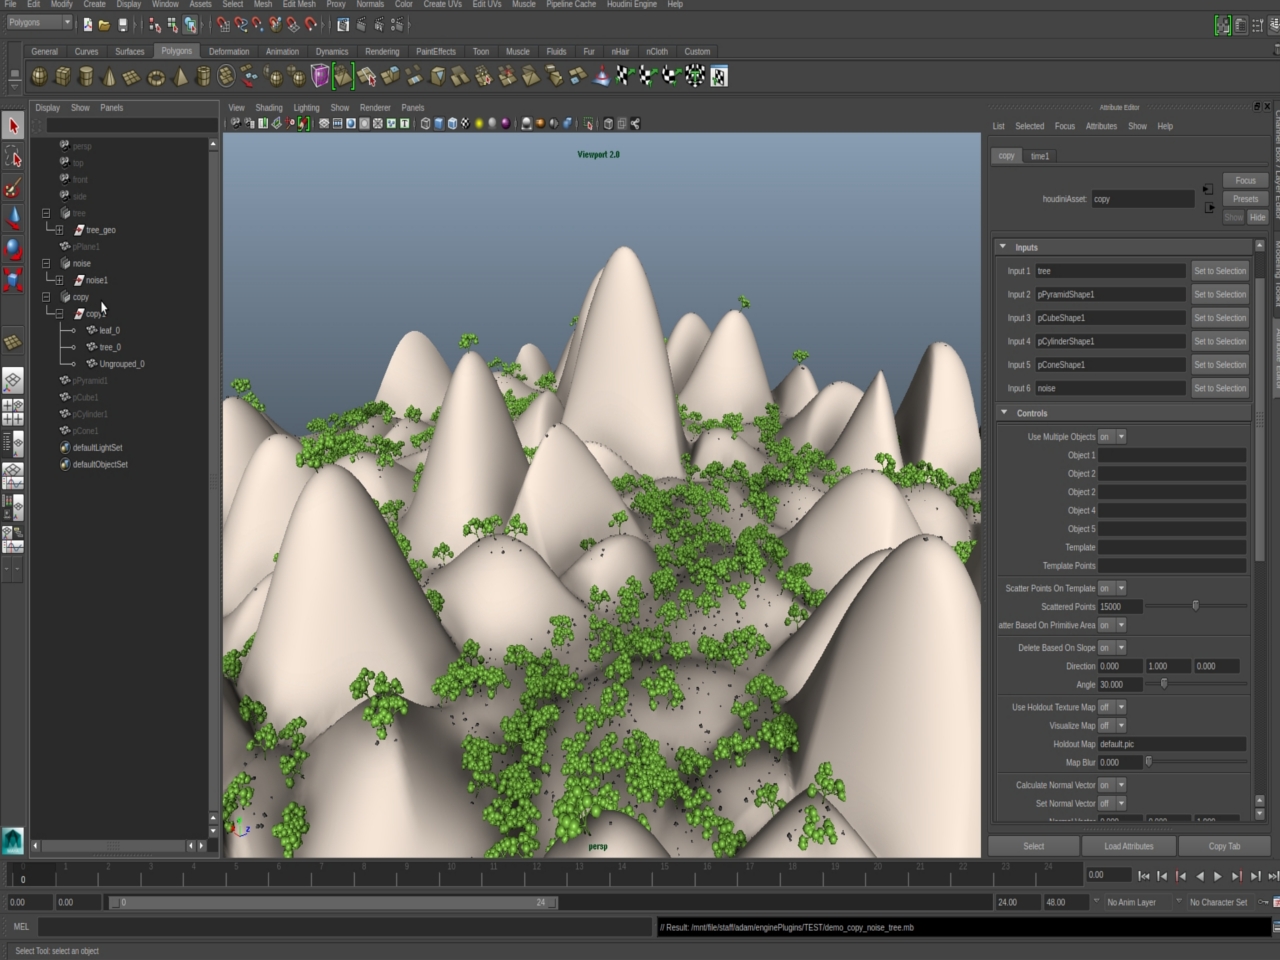
Task: Toggle Visualize Map option
Action: (1113, 726)
